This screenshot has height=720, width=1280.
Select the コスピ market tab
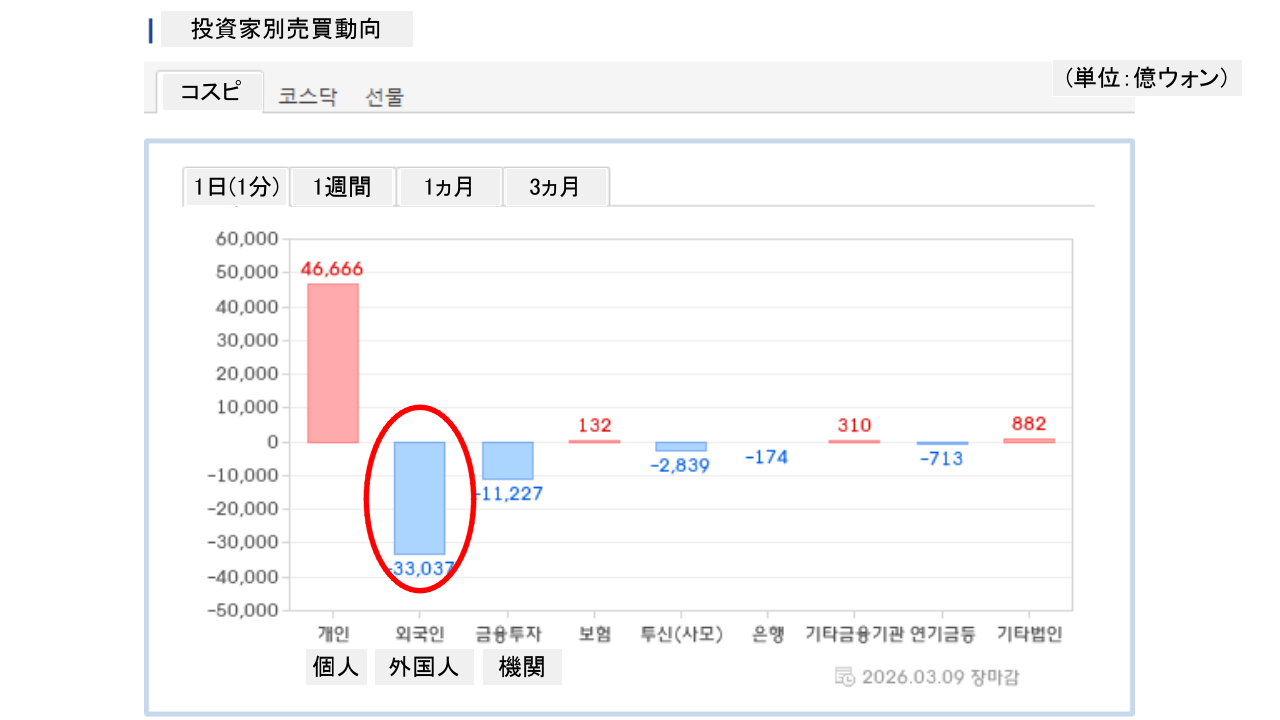(x=210, y=92)
